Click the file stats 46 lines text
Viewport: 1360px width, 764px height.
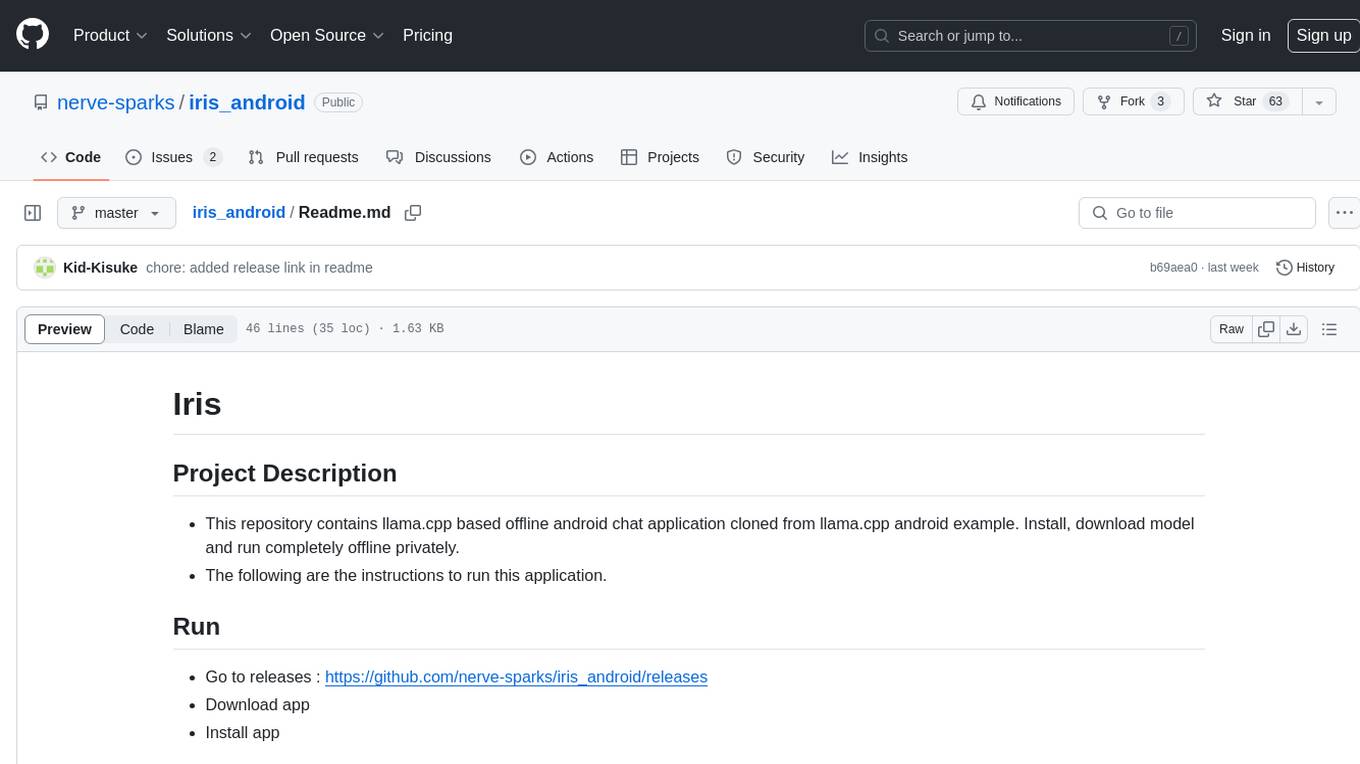click(x=344, y=329)
